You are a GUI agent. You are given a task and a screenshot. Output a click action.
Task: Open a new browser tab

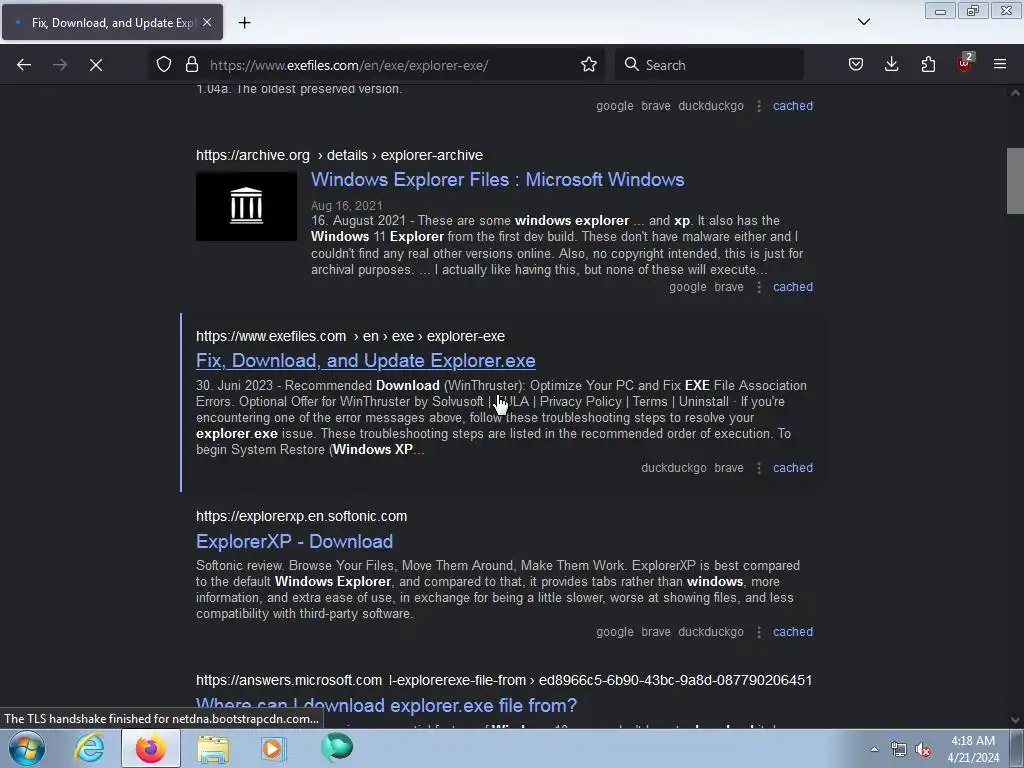244,23
